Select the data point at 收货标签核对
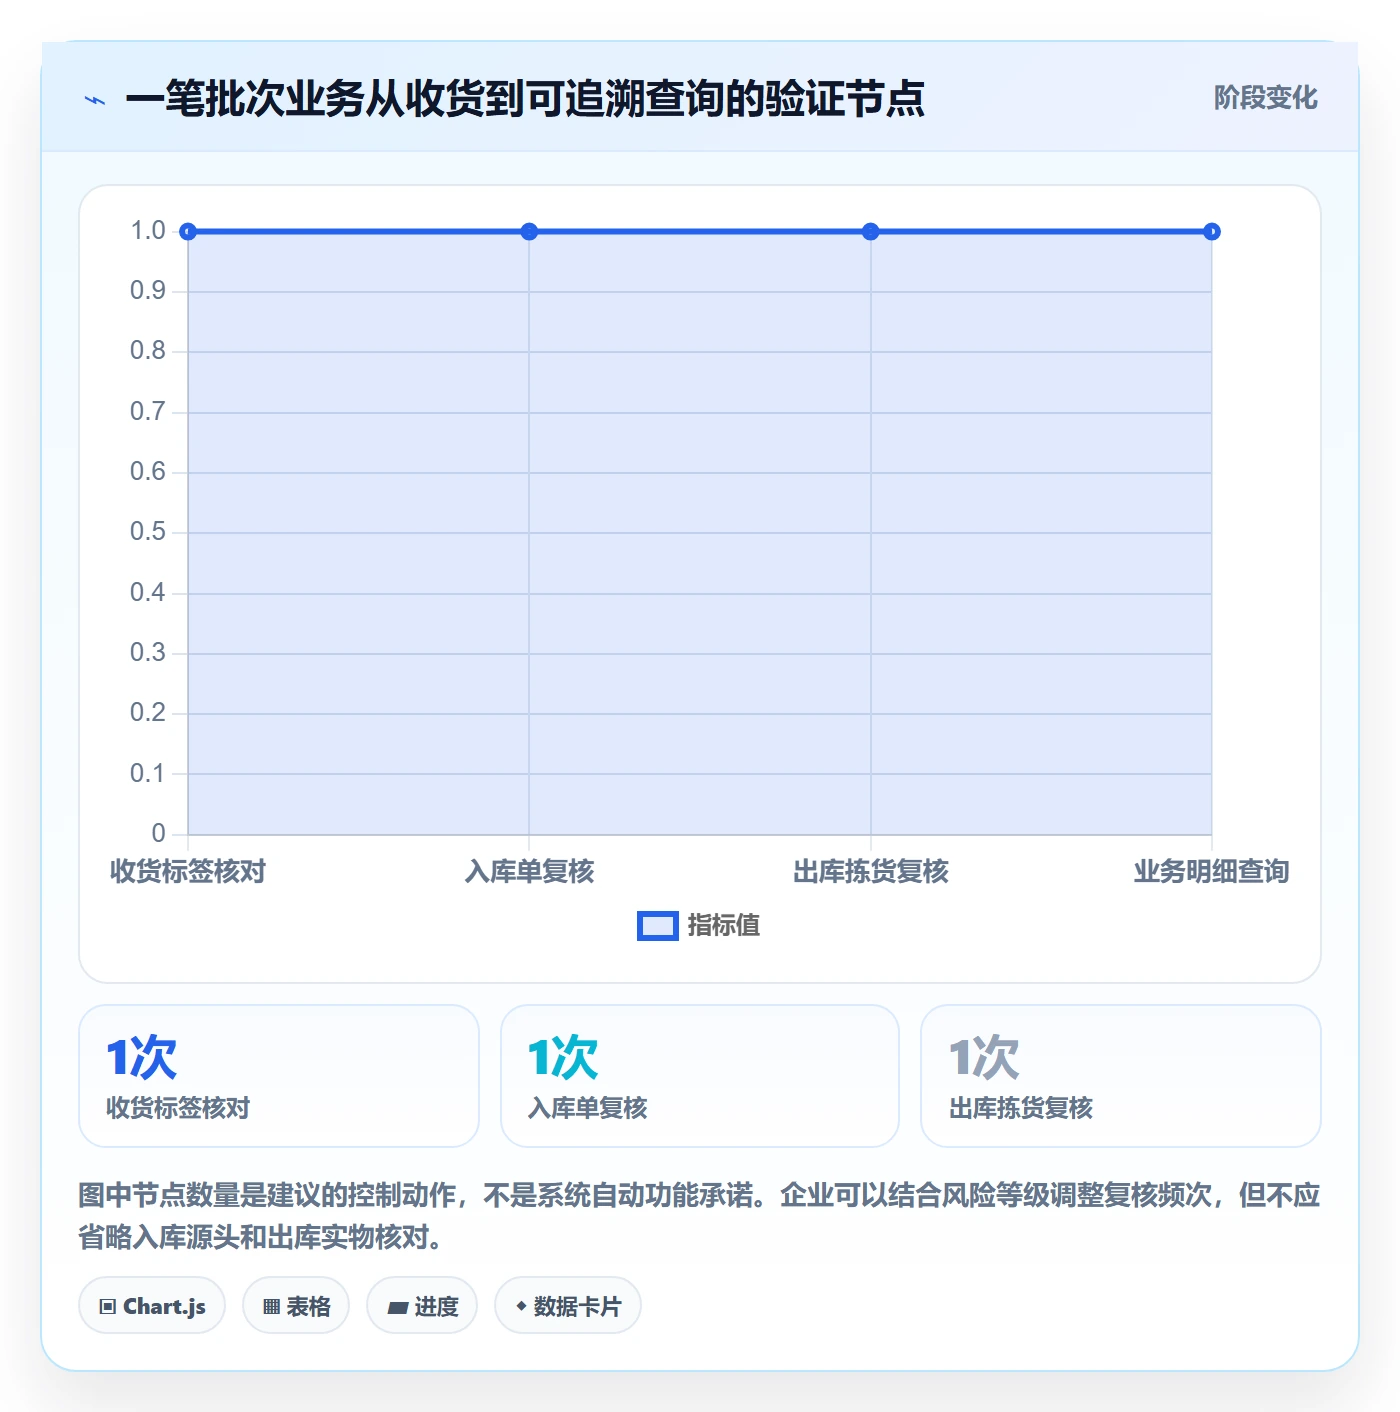This screenshot has width=1400, height=1412. click(188, 232)
